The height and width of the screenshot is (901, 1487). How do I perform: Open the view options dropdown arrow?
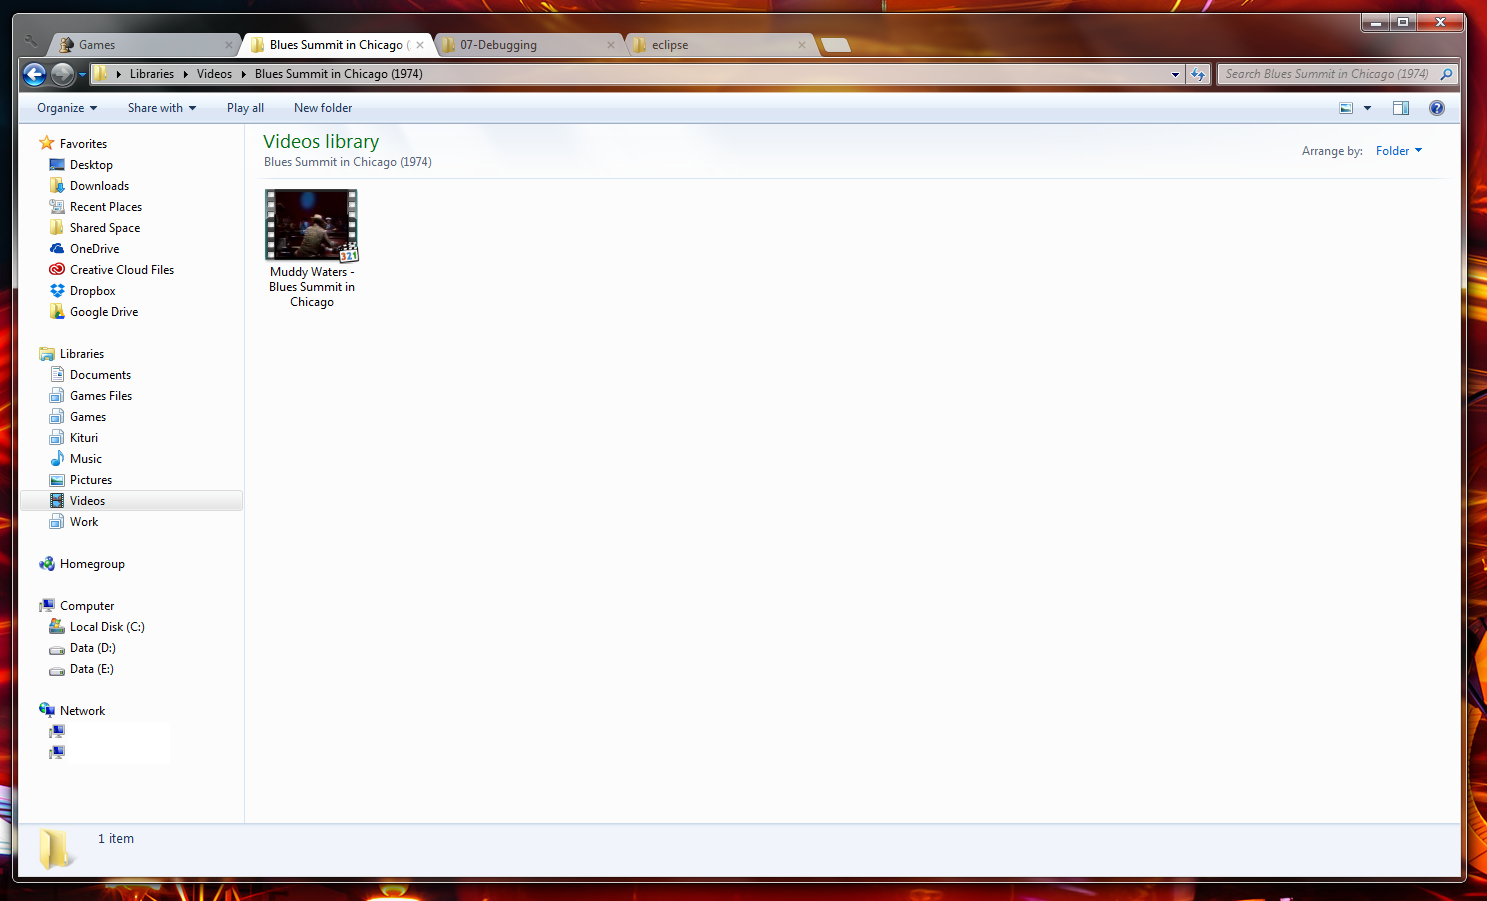(x=1367, y=108)
